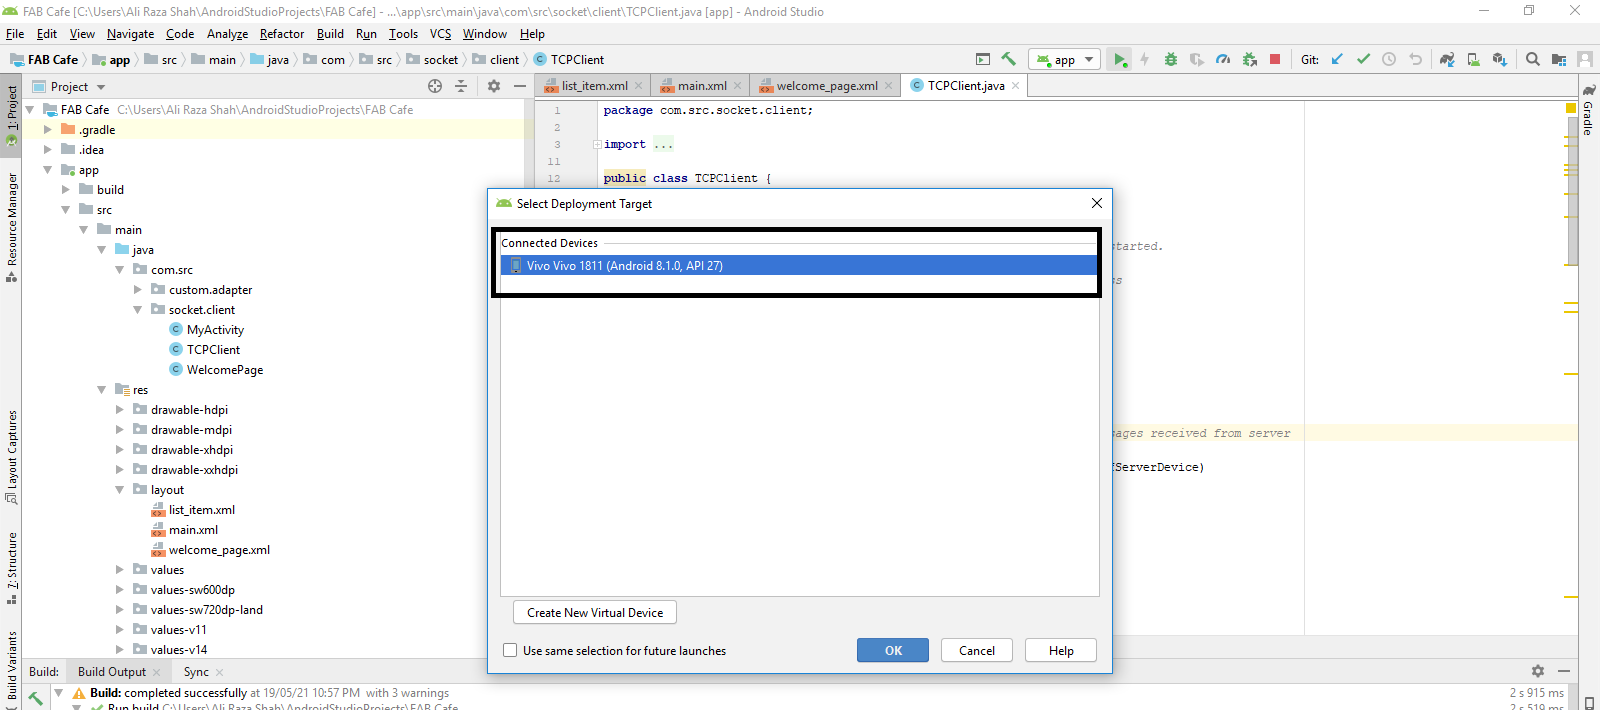Click the Cancel button

coord(977,650)
